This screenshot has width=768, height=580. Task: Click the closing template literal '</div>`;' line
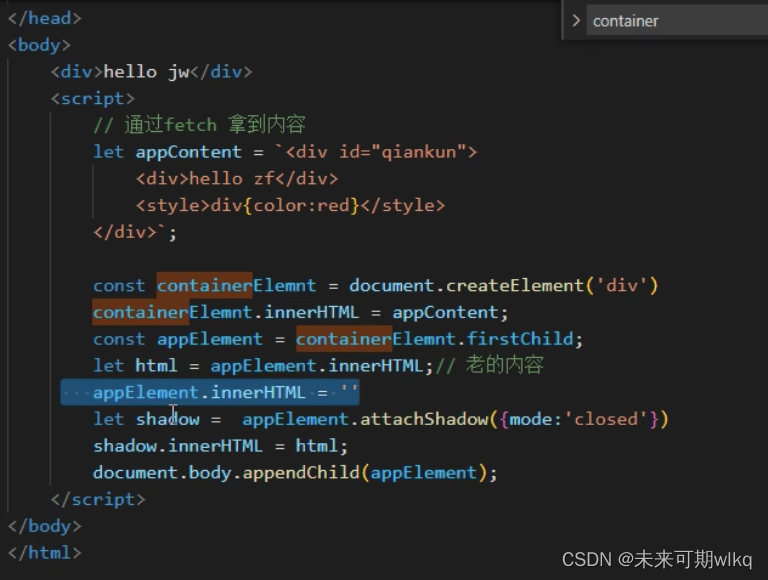135,232
